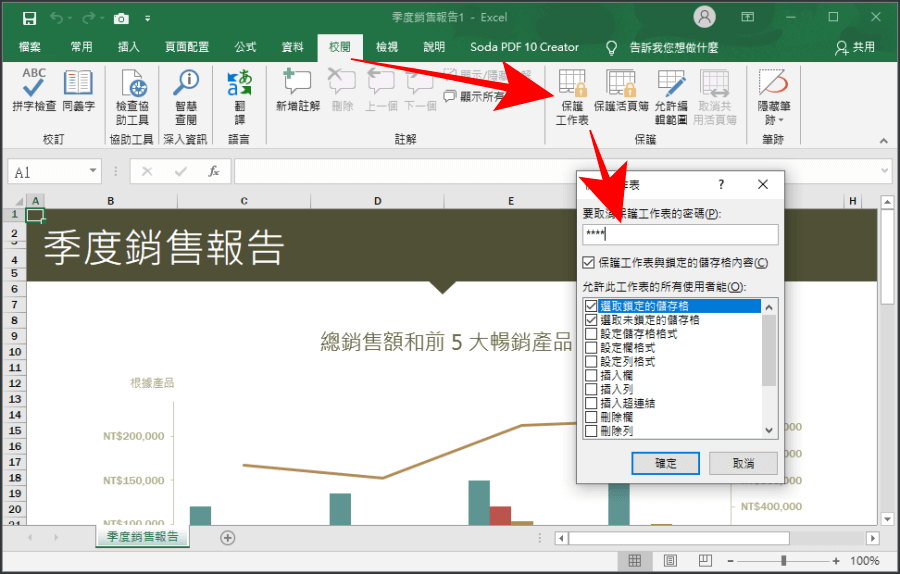Add a new sheet with plus icon
The image size is (900, 574).
click(228, 538)
